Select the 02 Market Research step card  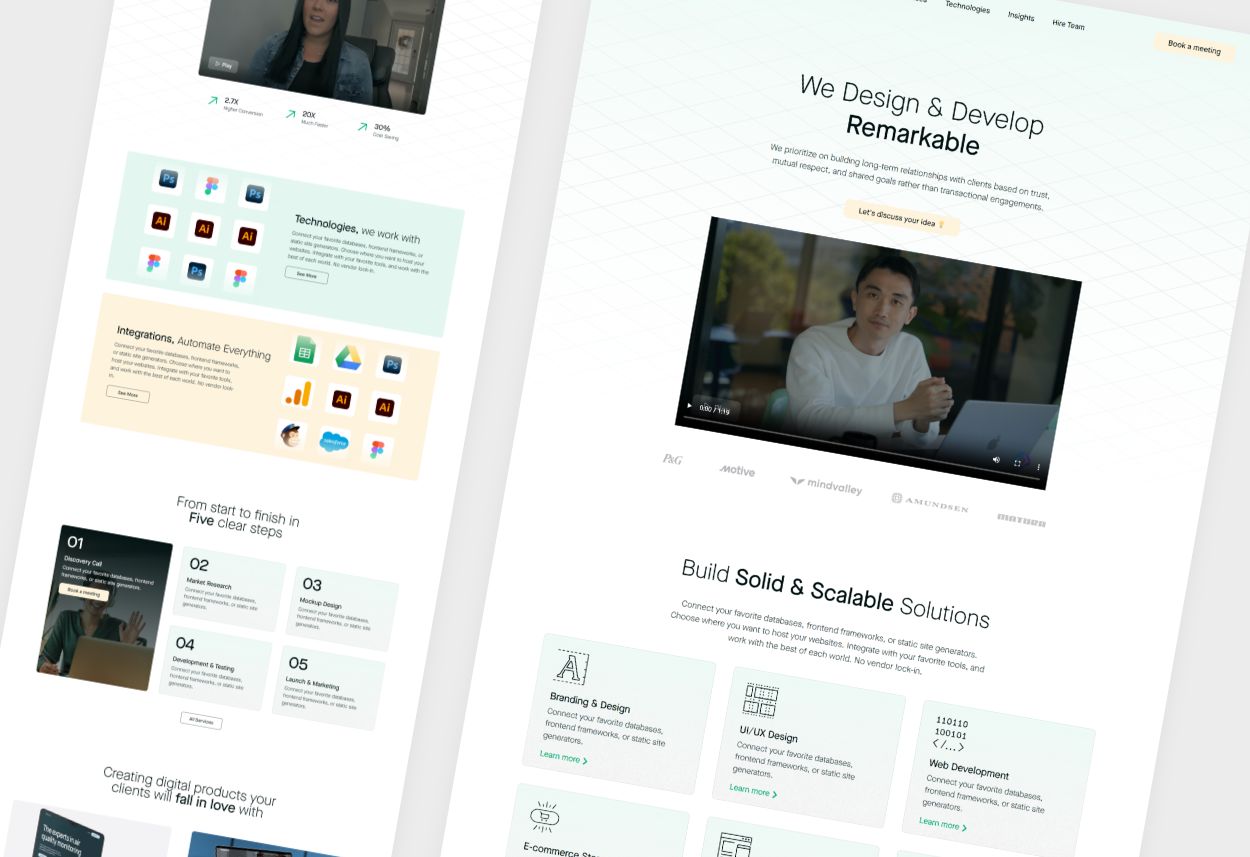click(228, 588)
